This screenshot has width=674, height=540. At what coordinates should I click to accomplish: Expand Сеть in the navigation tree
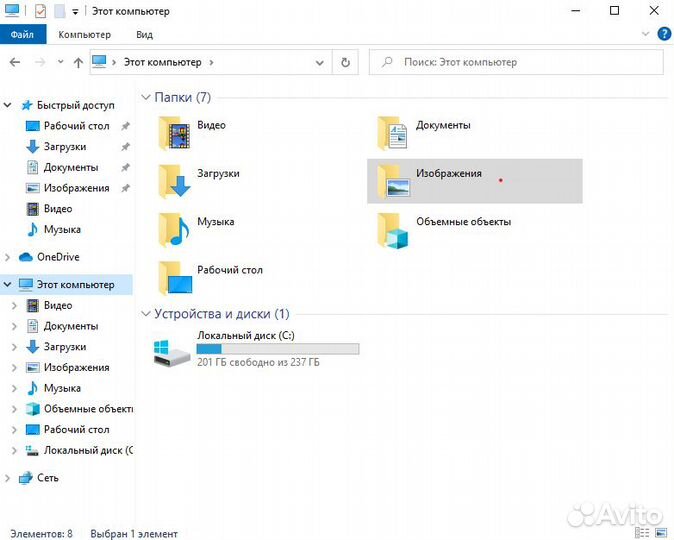pos(9,478)
